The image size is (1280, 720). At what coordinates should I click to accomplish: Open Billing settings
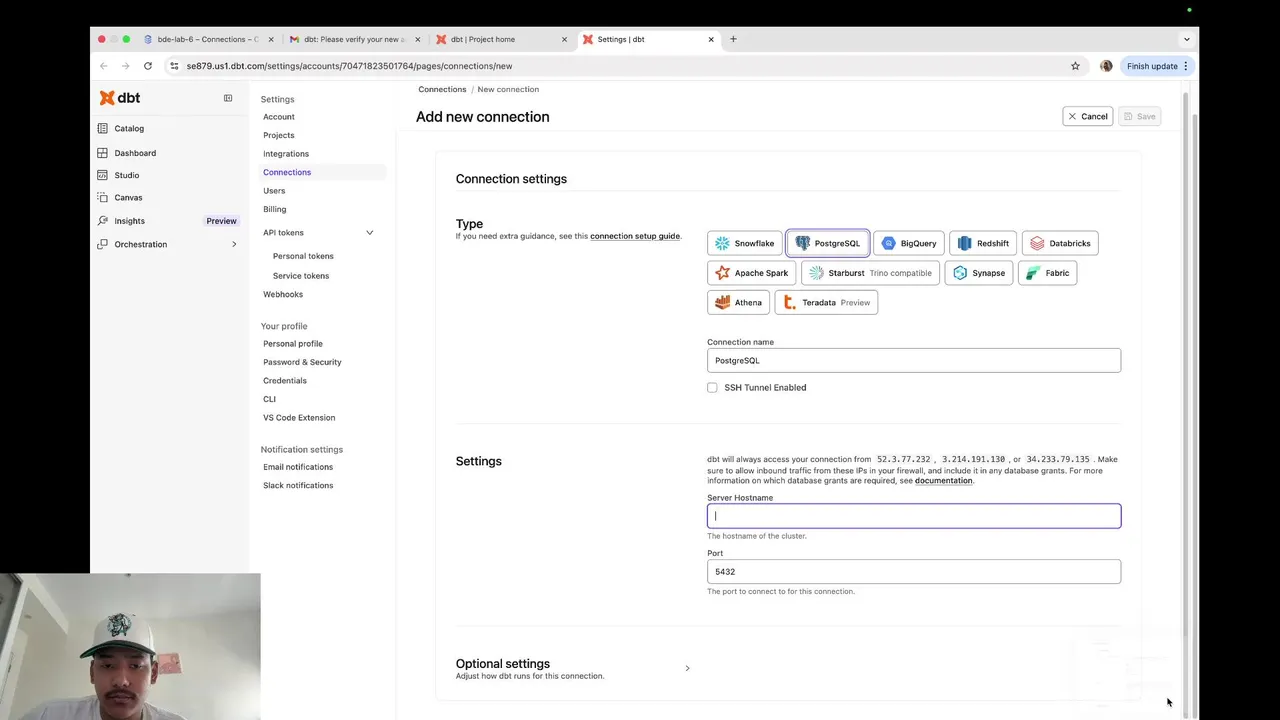tap(275, 209)
